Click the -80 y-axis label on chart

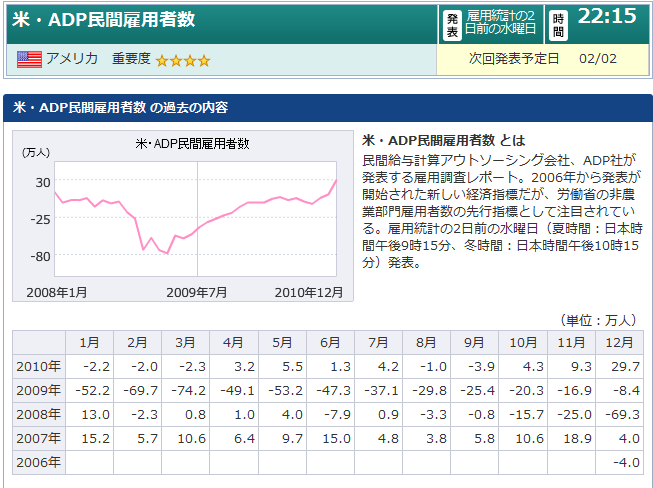tap(40, 256)
